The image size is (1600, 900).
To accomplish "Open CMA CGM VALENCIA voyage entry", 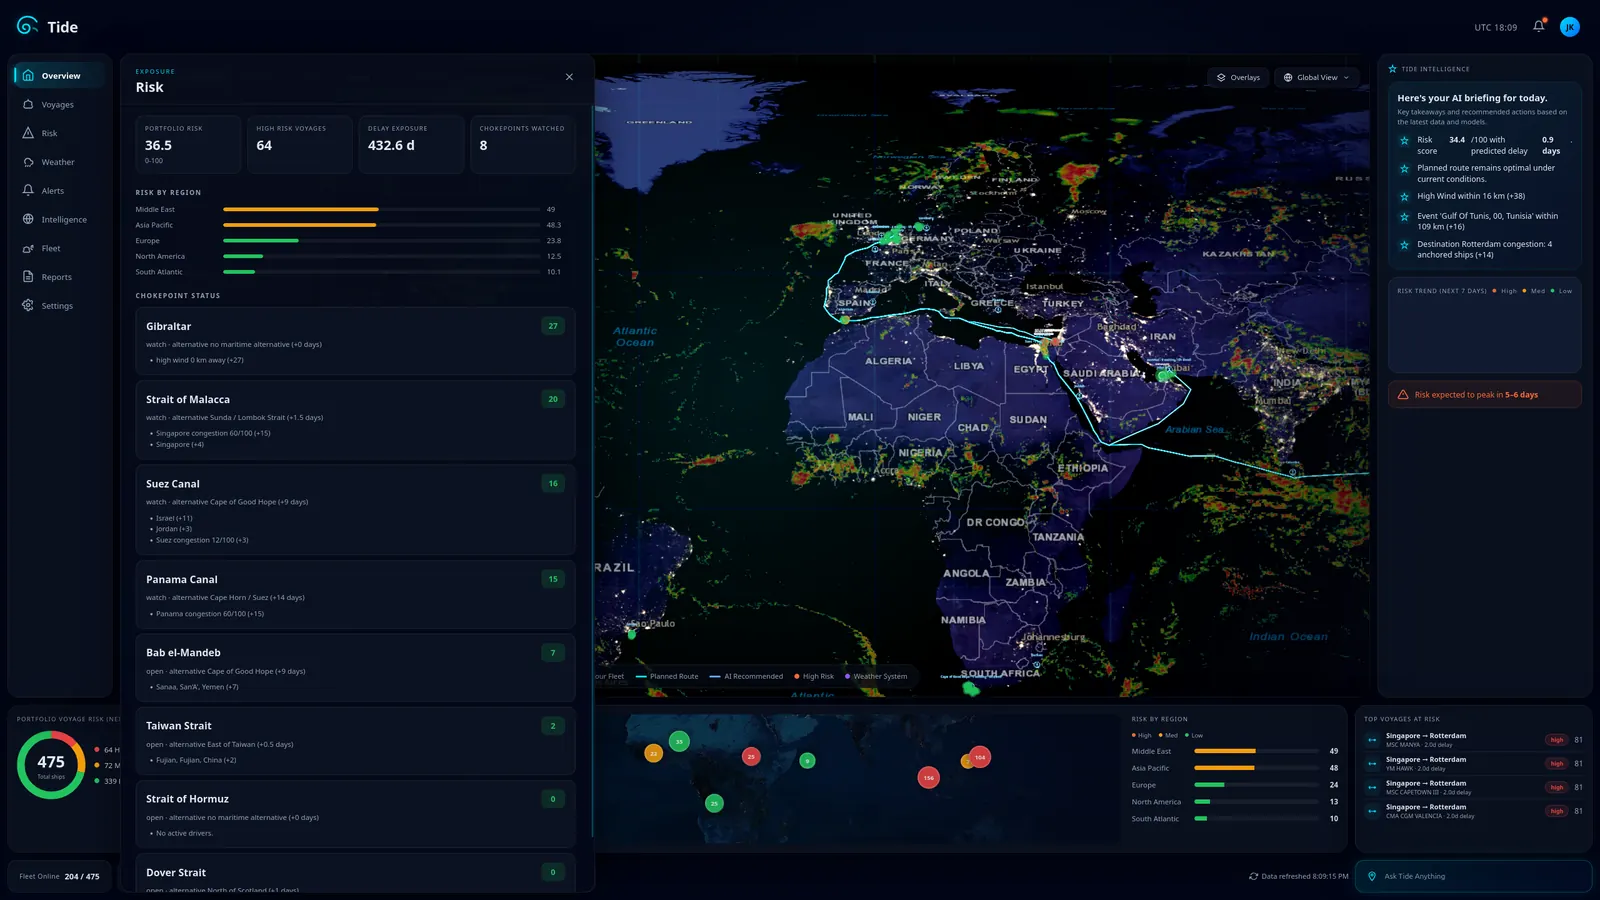I will [1474, 811].
